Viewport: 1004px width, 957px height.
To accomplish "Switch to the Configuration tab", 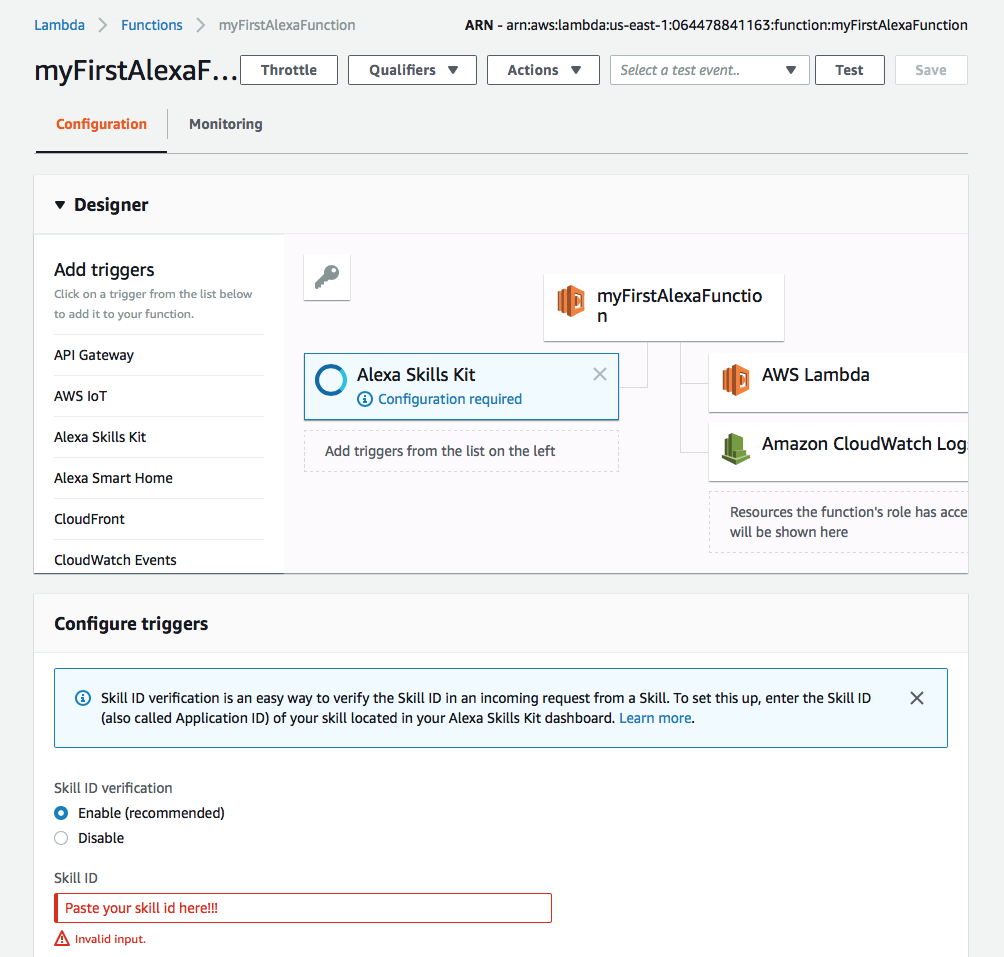I will (x=101, y=124).
